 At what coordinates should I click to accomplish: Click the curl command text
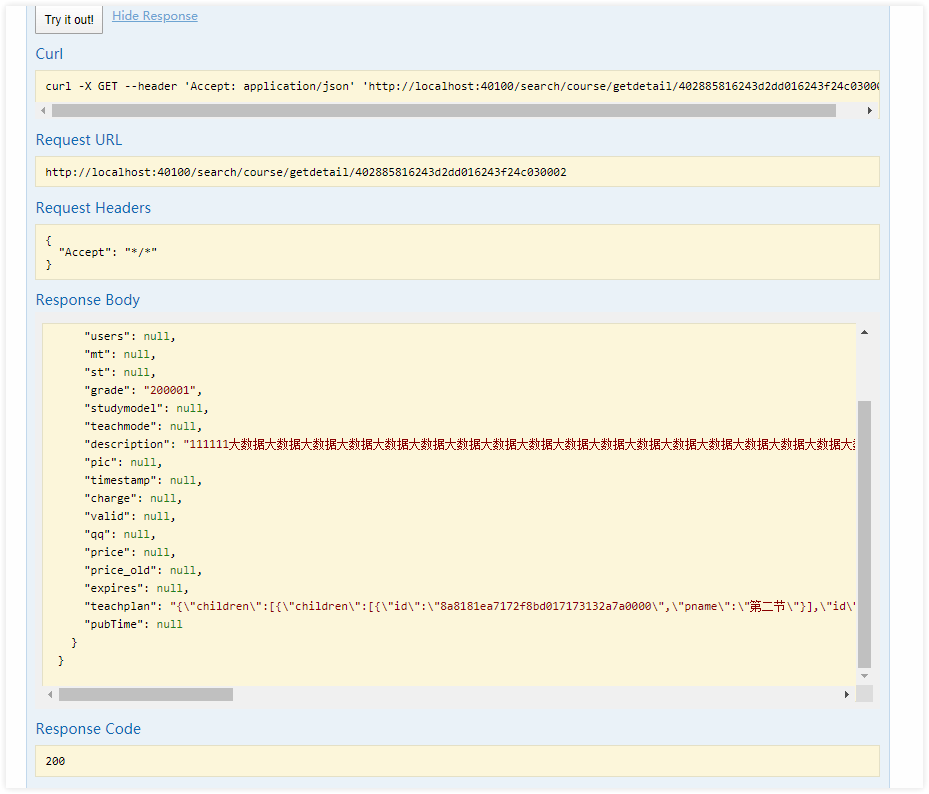click(462, 87)
